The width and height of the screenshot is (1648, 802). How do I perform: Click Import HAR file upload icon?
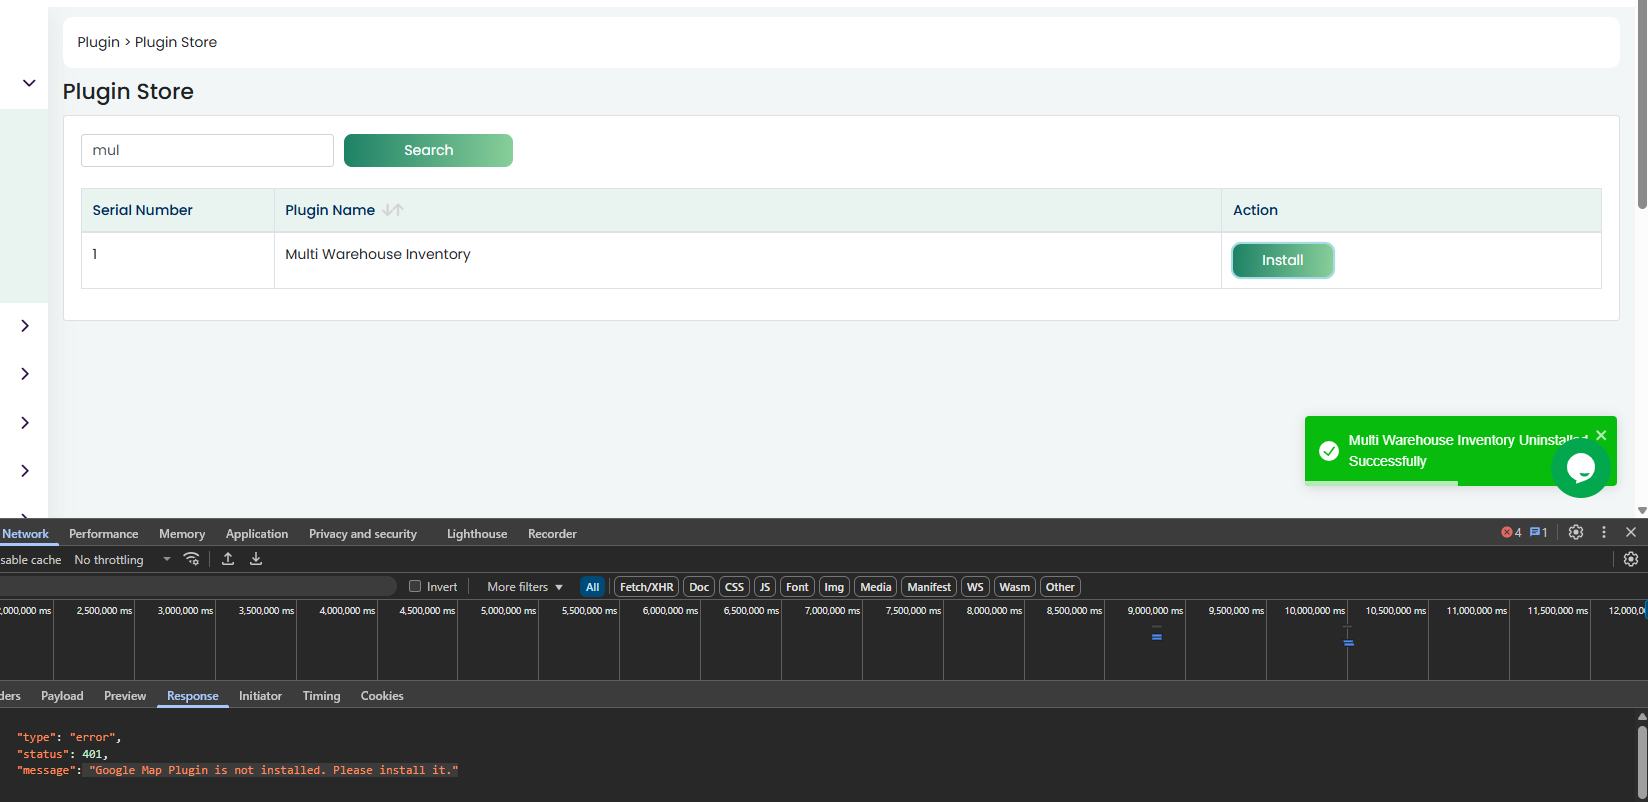pos(228,559)
